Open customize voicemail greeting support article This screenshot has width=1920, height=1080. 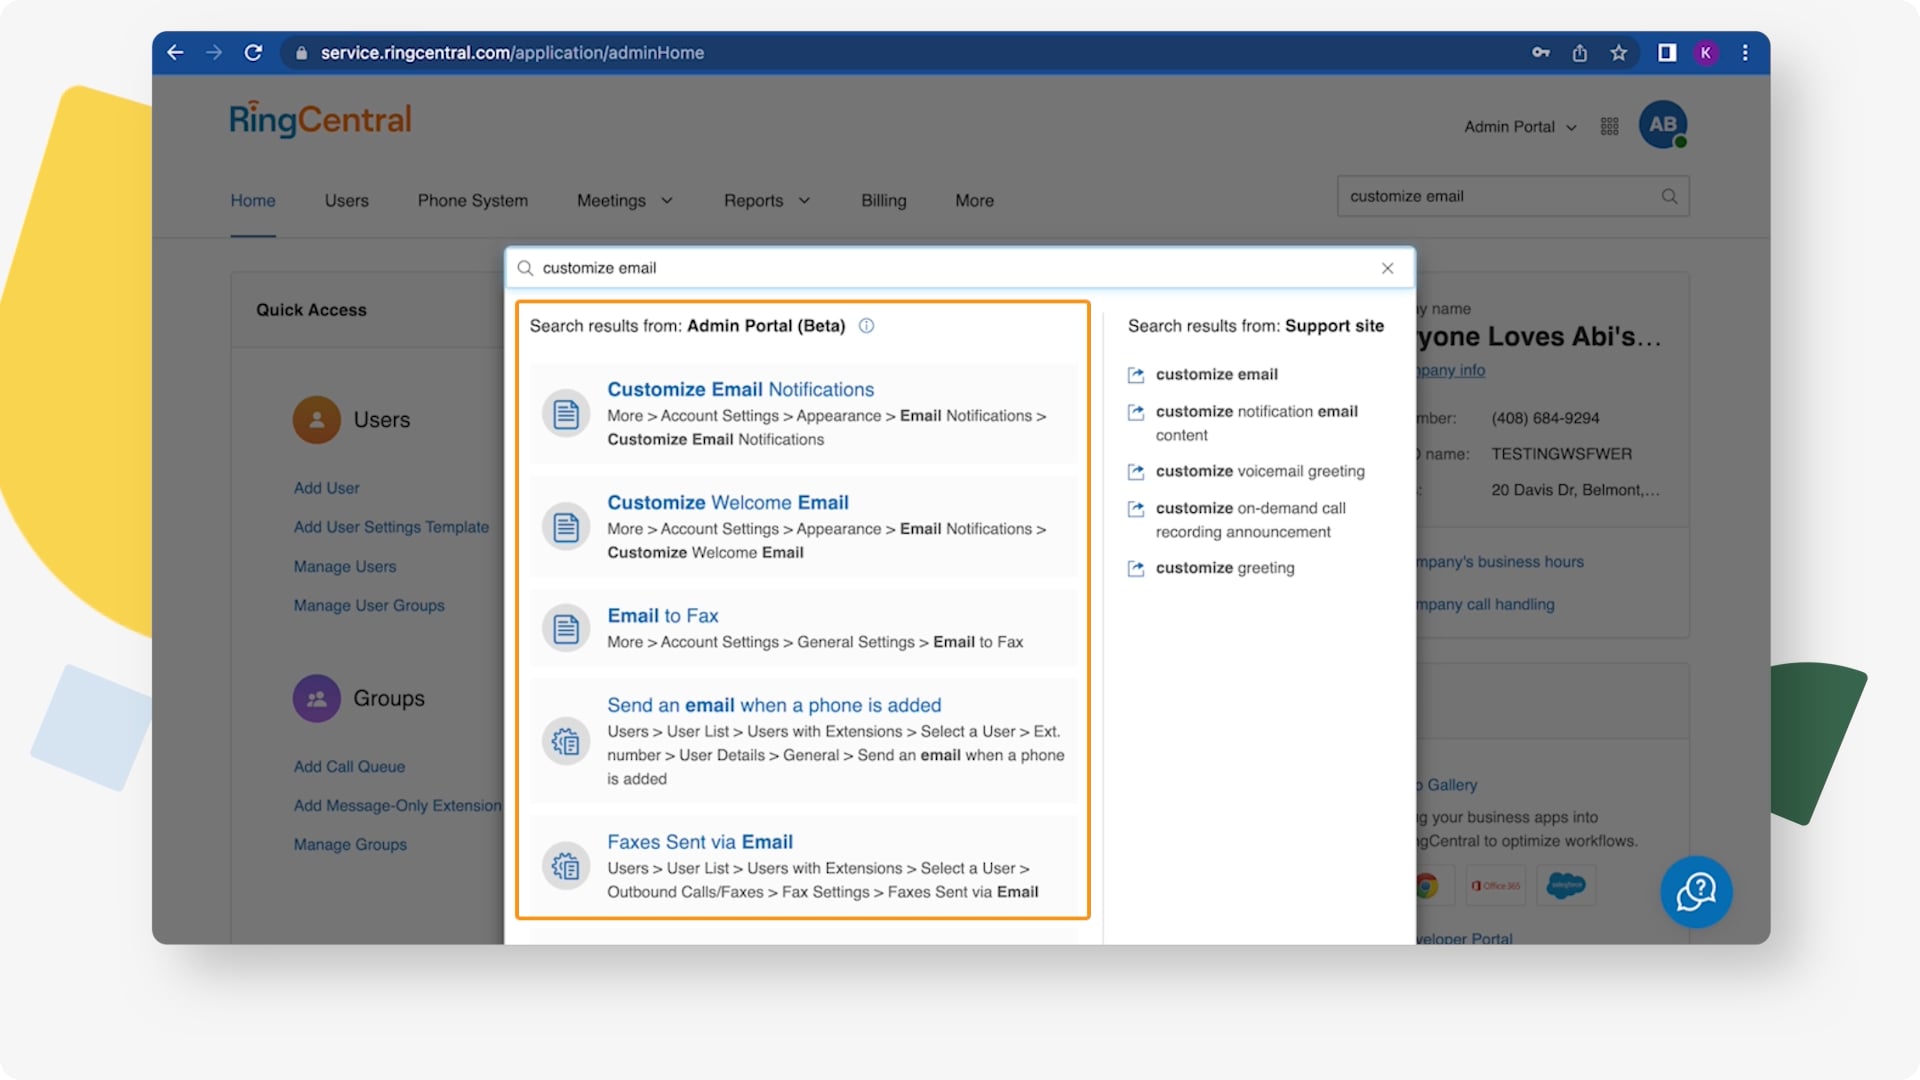tap(1259, 471)
